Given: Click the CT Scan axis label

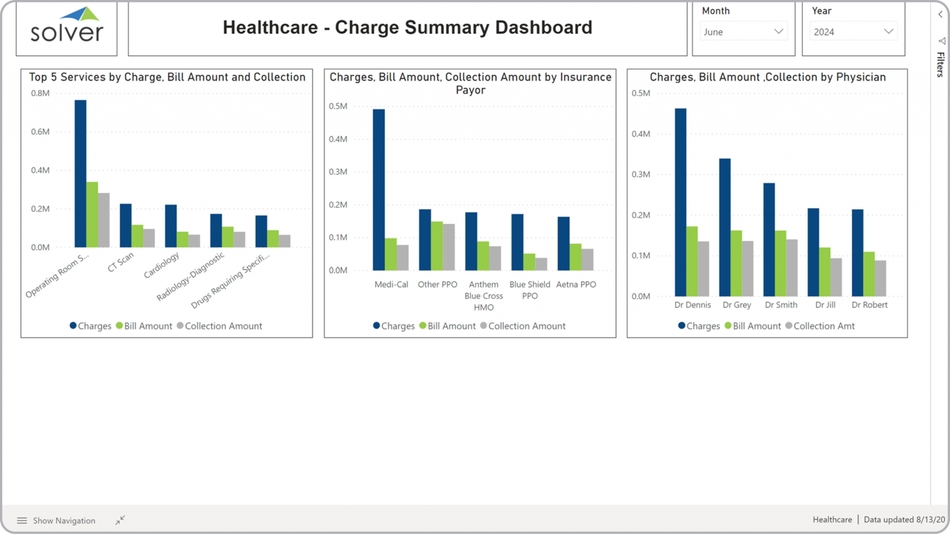Looking at the screenshot, I should pyautogui.click(x=120, y=263).
